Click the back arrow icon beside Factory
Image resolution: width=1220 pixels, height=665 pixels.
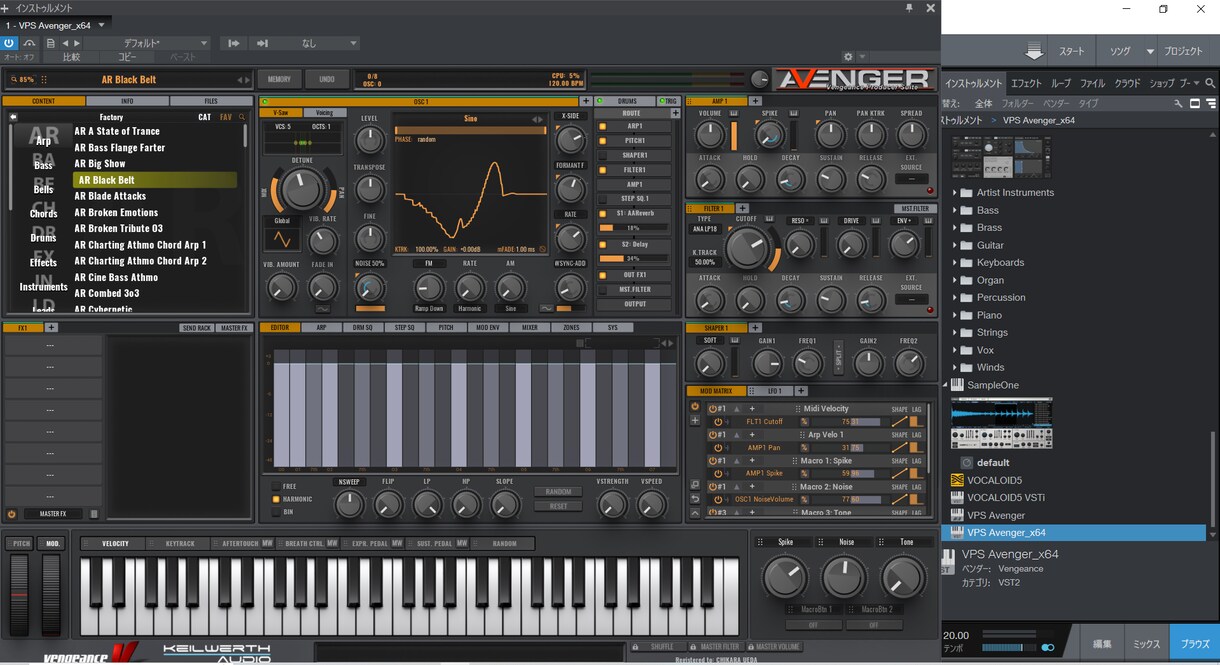tap(14, 117)
